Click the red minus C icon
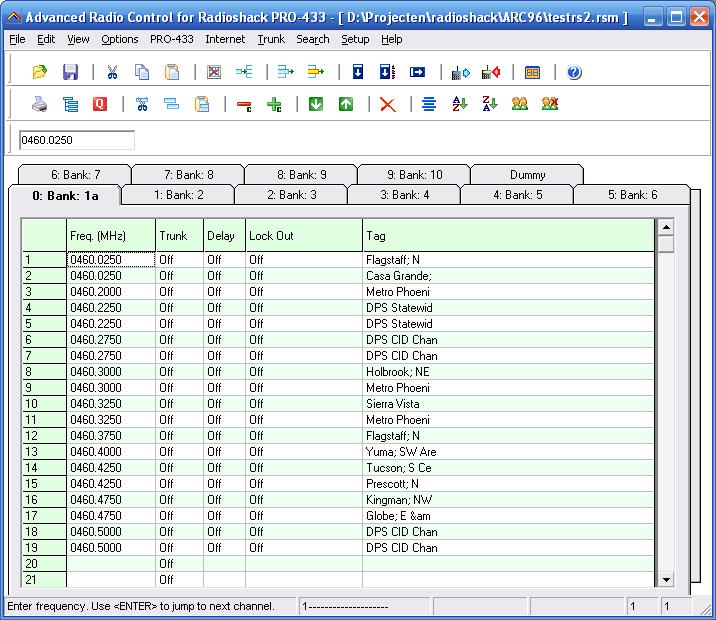The height and width of the screenshot is (620, 716). click(x=244, y=105)
